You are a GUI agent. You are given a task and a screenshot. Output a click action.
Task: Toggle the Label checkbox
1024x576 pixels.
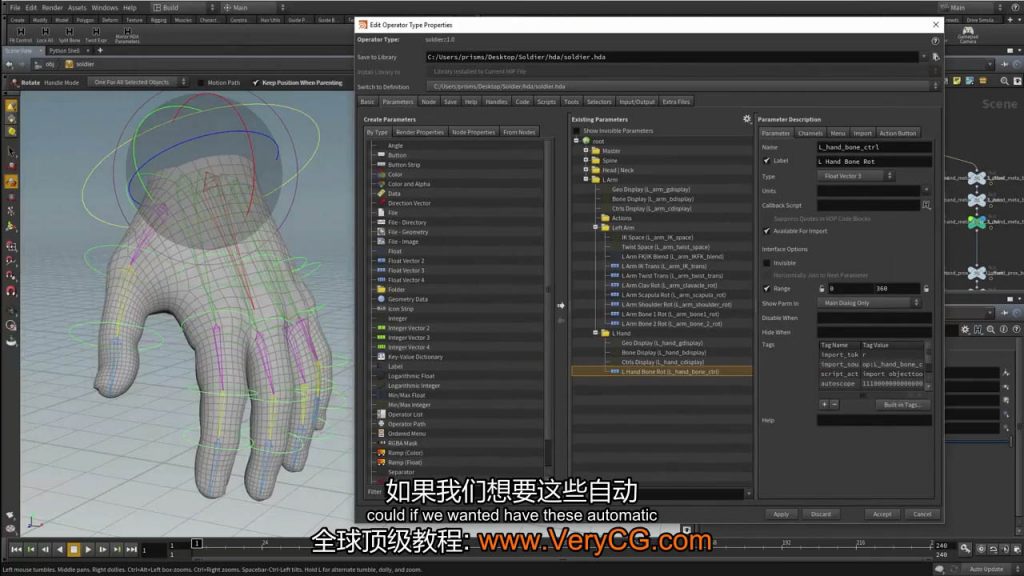[x=767, y=161]
